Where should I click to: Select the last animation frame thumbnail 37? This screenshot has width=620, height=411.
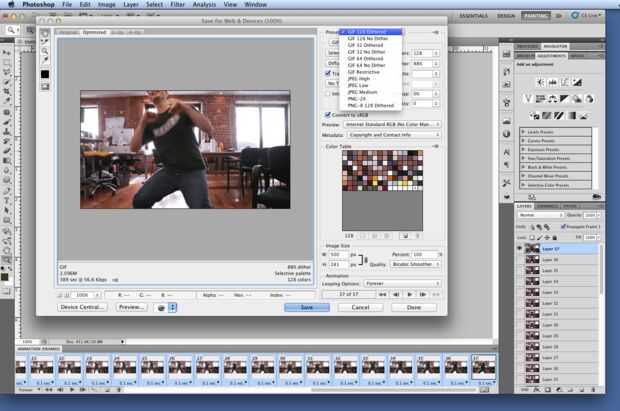click(484, 369)
